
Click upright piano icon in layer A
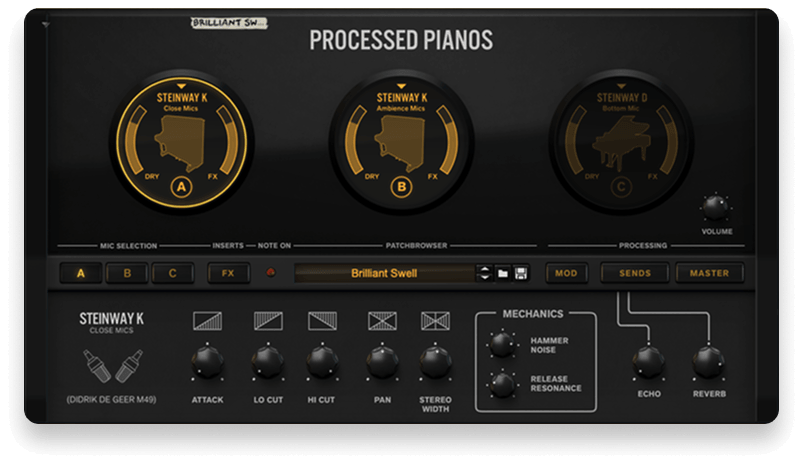tap(181, 143)
